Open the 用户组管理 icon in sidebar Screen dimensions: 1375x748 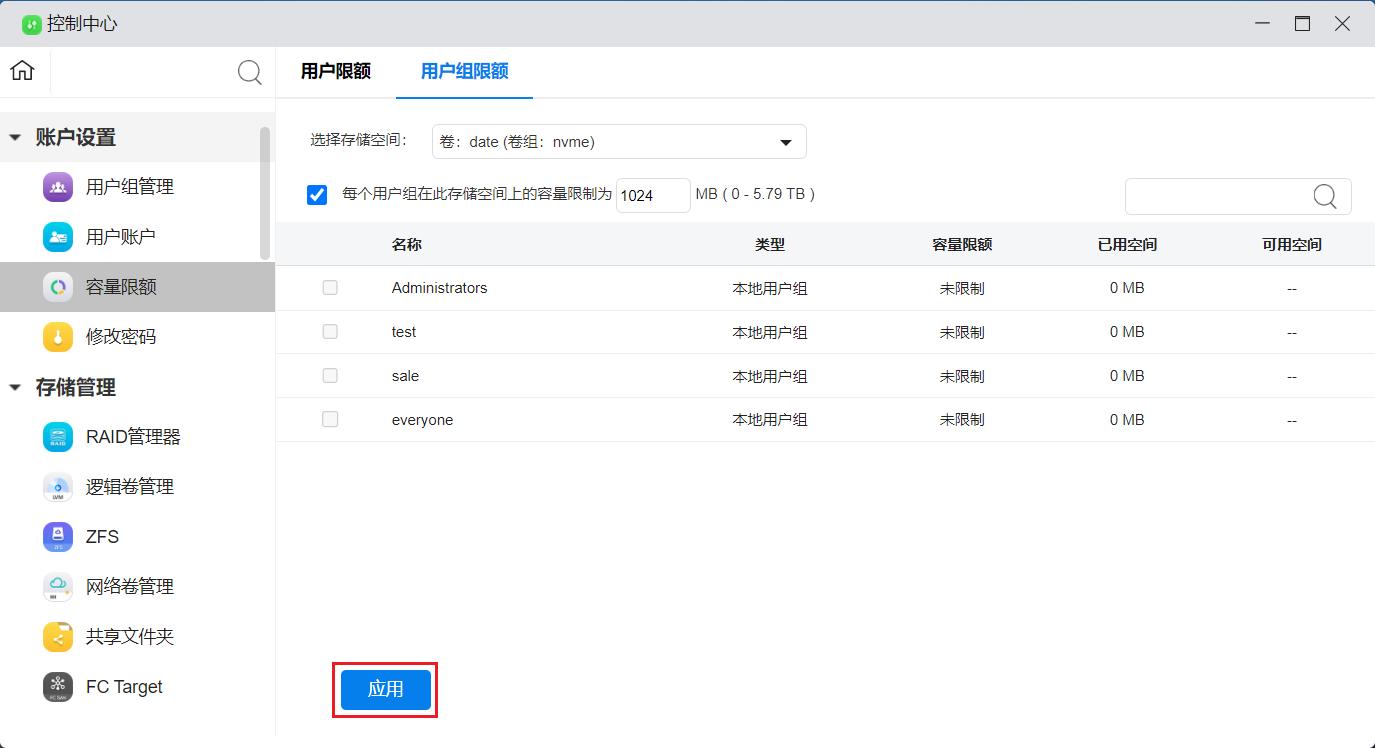point(57,186)
